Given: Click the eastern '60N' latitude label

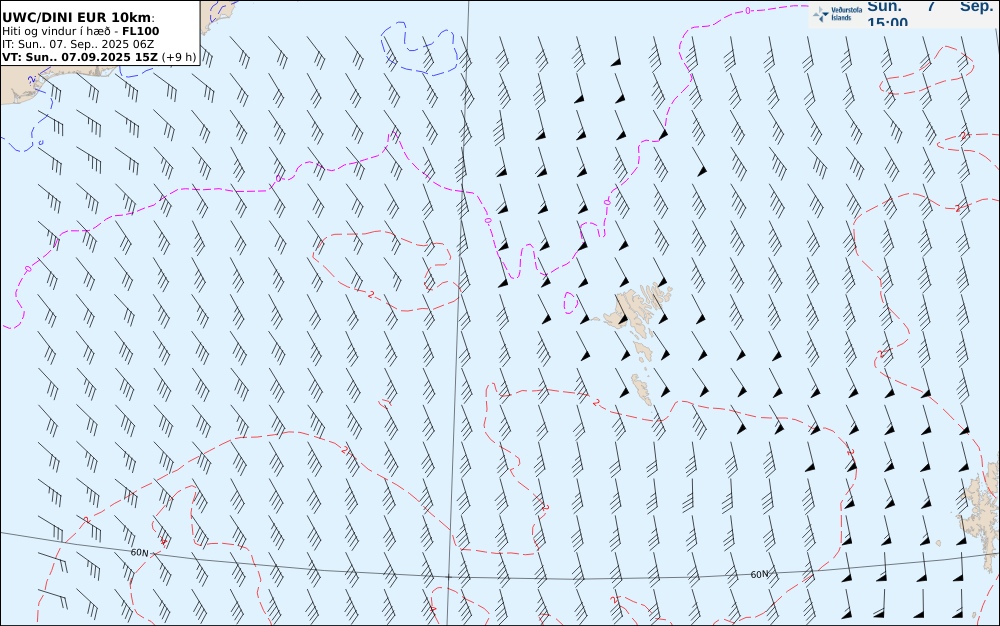Looking at the screenshot, I should 760,574.
